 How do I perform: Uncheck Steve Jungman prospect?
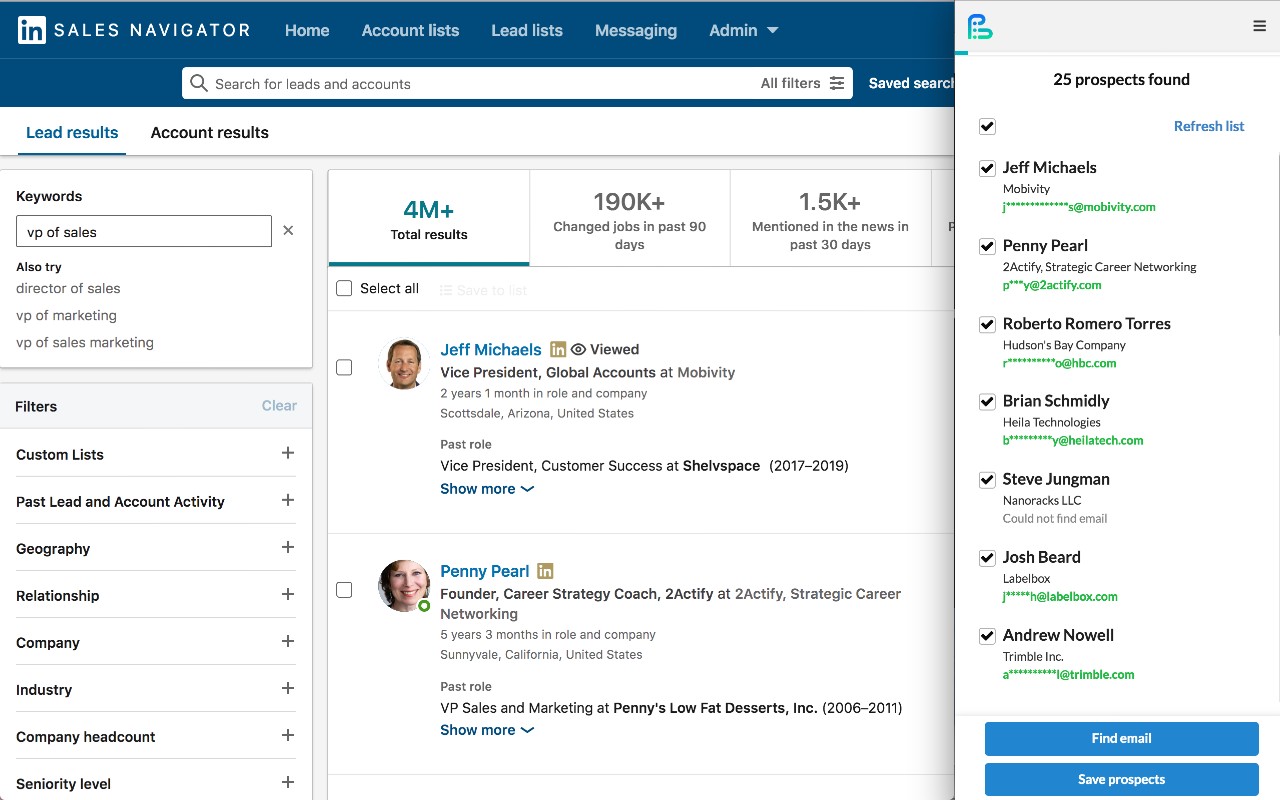[x=987, y=480]
